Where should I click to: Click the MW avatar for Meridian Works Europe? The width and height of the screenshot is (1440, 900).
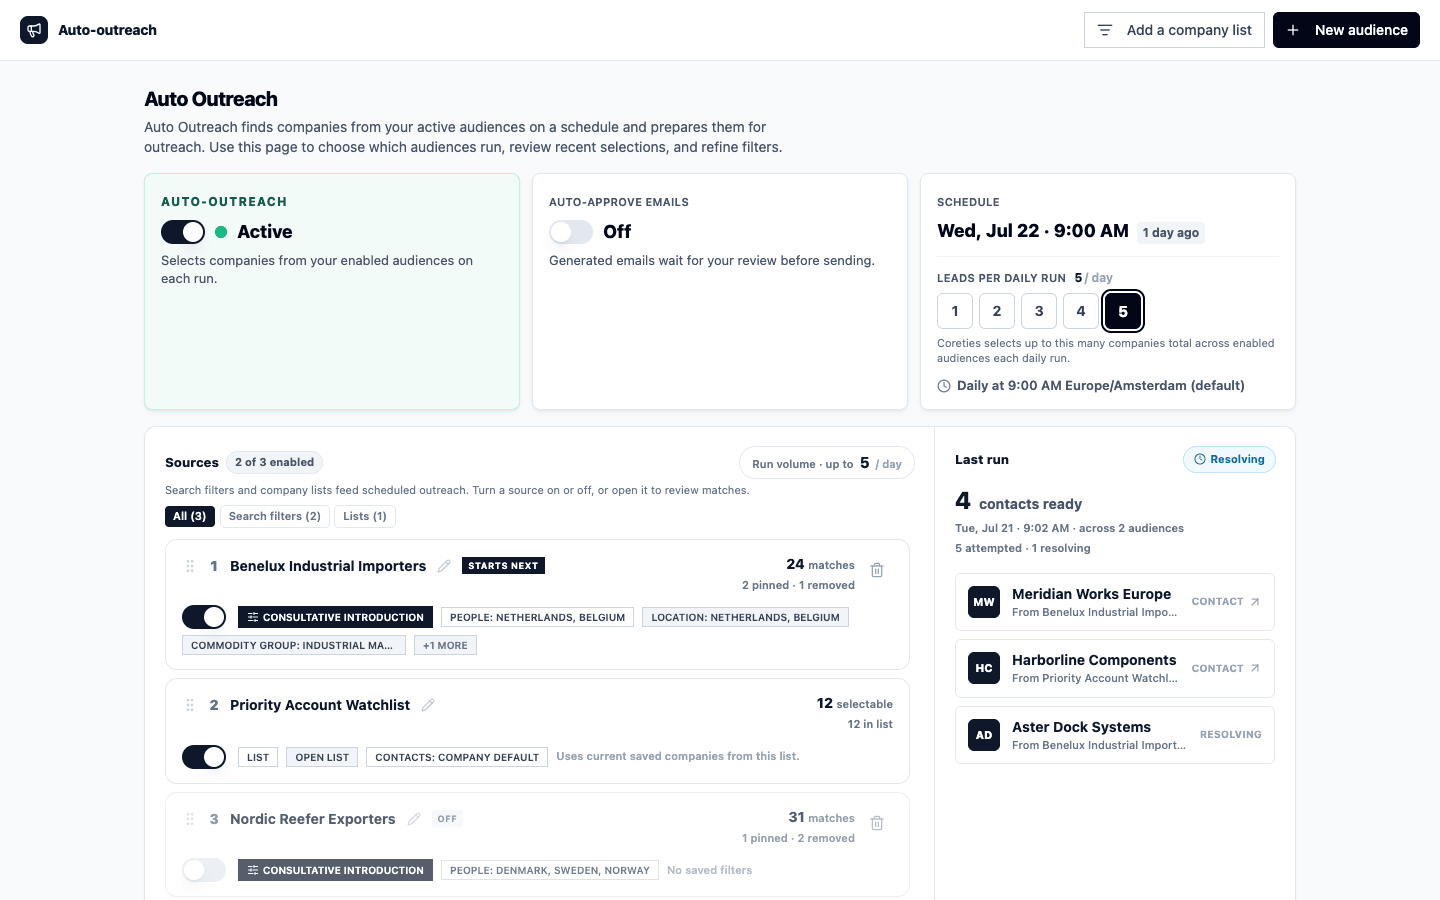(984, 602)
